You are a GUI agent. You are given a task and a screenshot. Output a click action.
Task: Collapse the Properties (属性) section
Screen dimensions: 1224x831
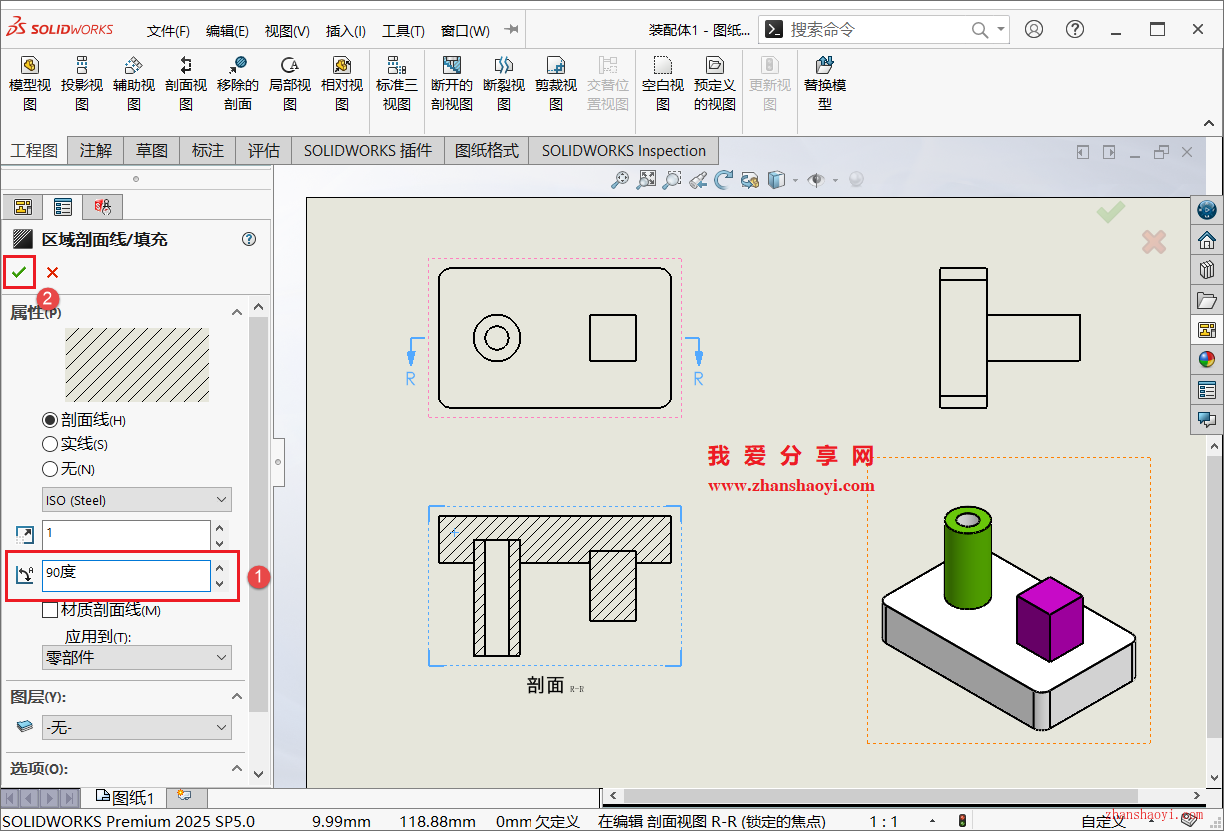237,312
